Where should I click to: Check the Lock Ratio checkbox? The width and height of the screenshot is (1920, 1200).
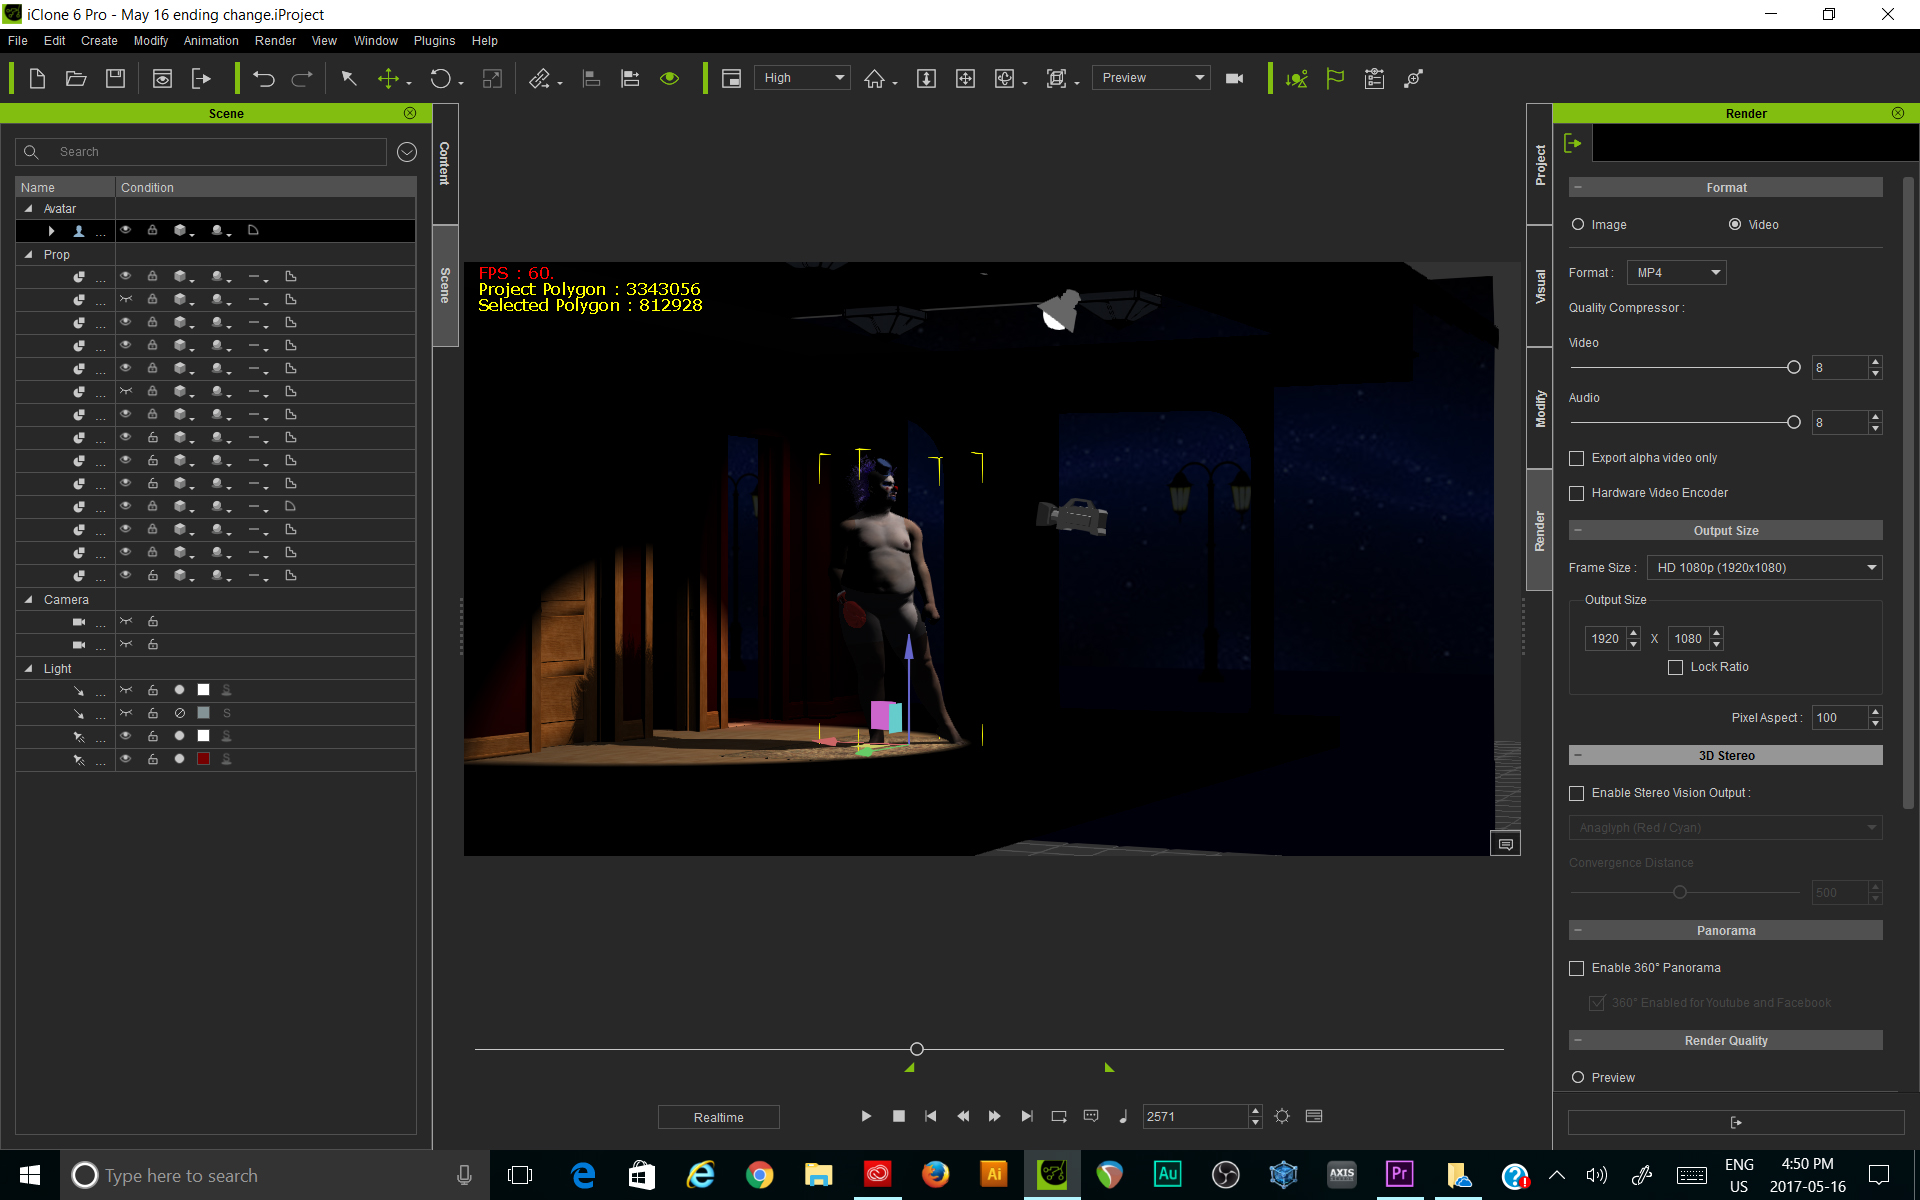point(1676,667)
